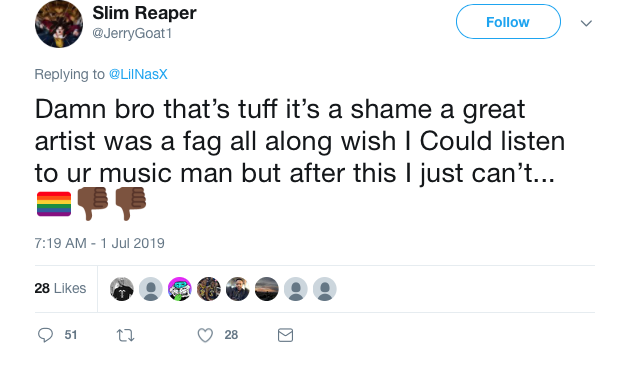Click the 7:19 AM - 1 Jul 2019 timestamp

99,243
